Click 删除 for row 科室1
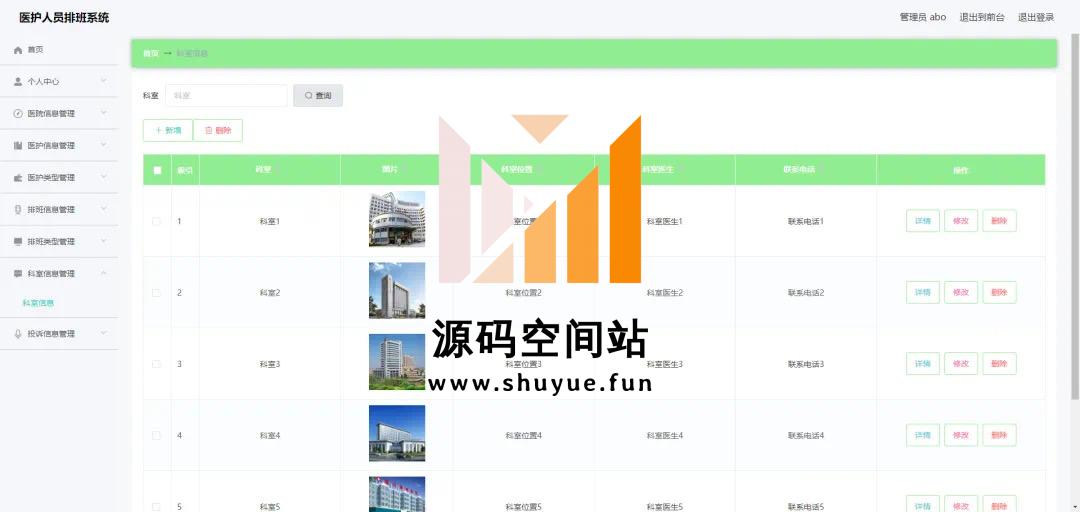Screen dimensions: 1080x512 [x=999, y=221]
